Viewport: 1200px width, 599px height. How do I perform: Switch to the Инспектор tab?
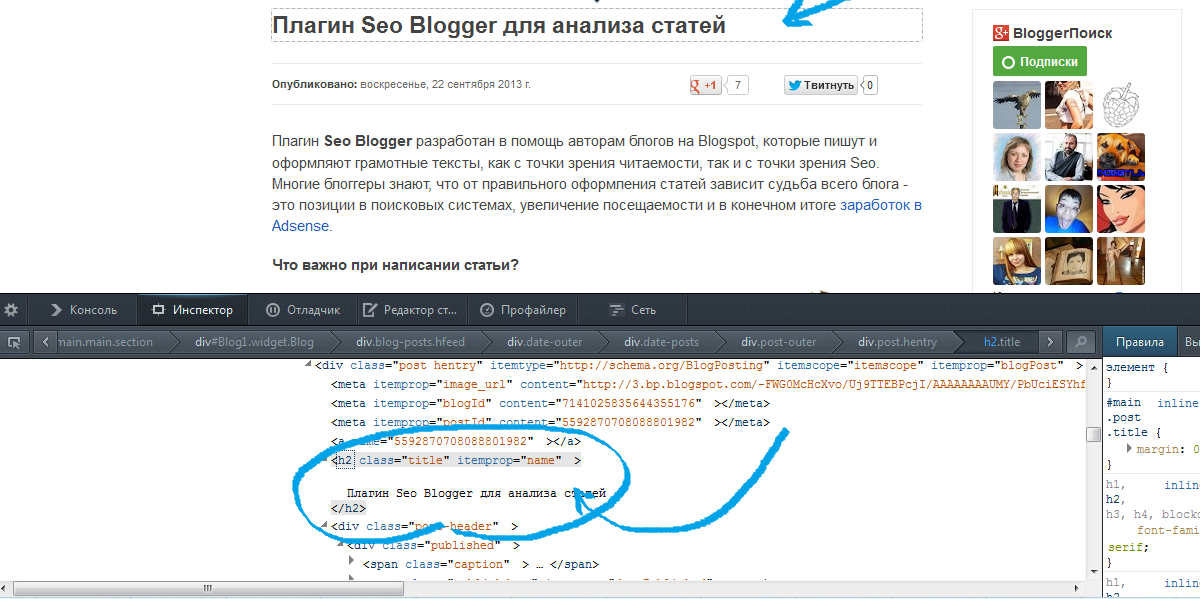(x=192, y=310)
